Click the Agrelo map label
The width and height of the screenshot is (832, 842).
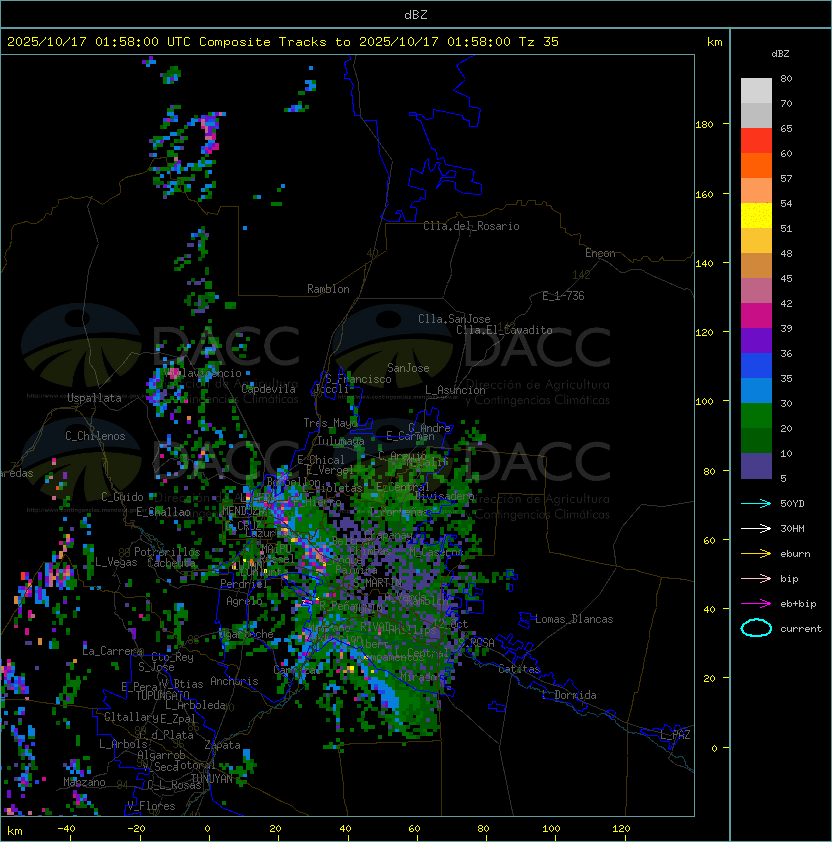point(244,601)
